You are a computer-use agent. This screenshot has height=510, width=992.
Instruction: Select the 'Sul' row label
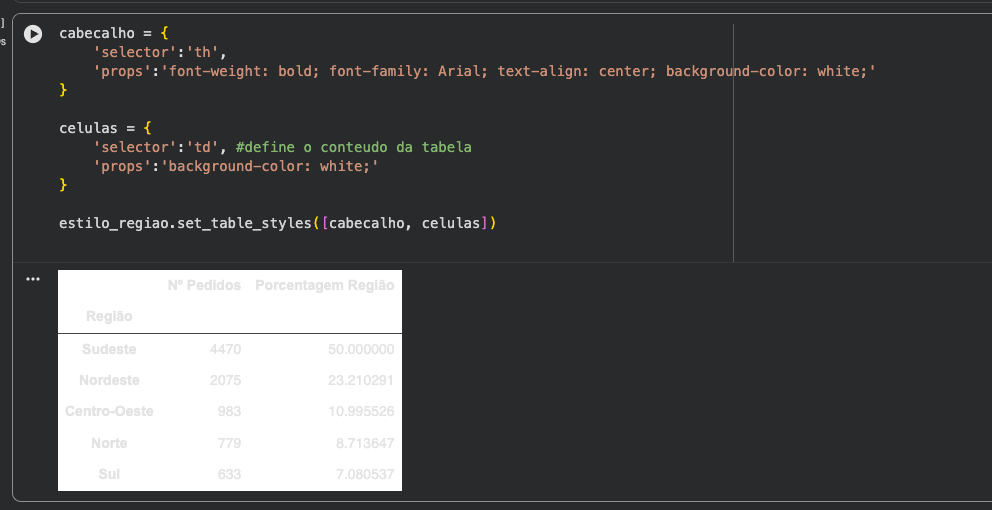click(109, 474)
